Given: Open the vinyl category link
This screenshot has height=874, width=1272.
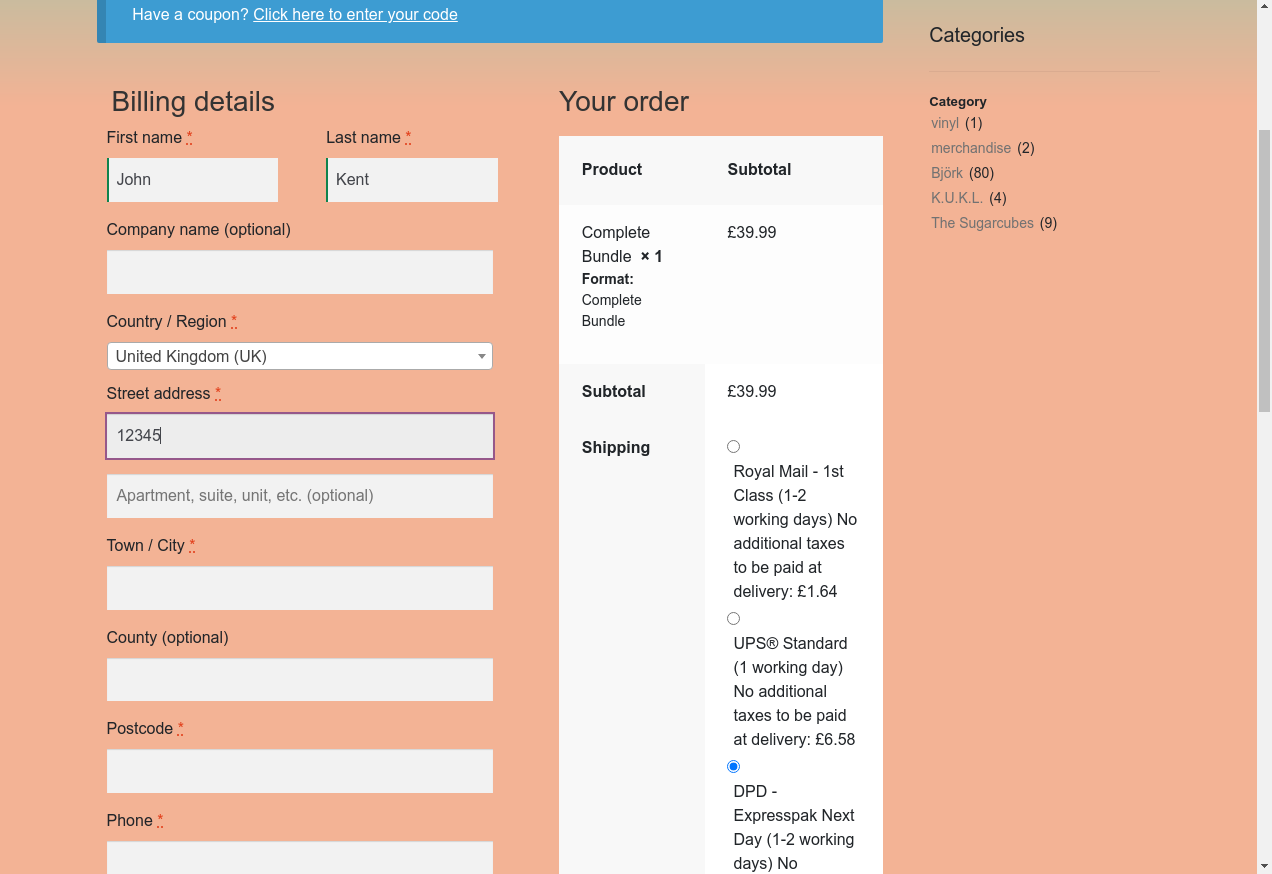Looking at the screenshot, I should (x=945, y=123).
